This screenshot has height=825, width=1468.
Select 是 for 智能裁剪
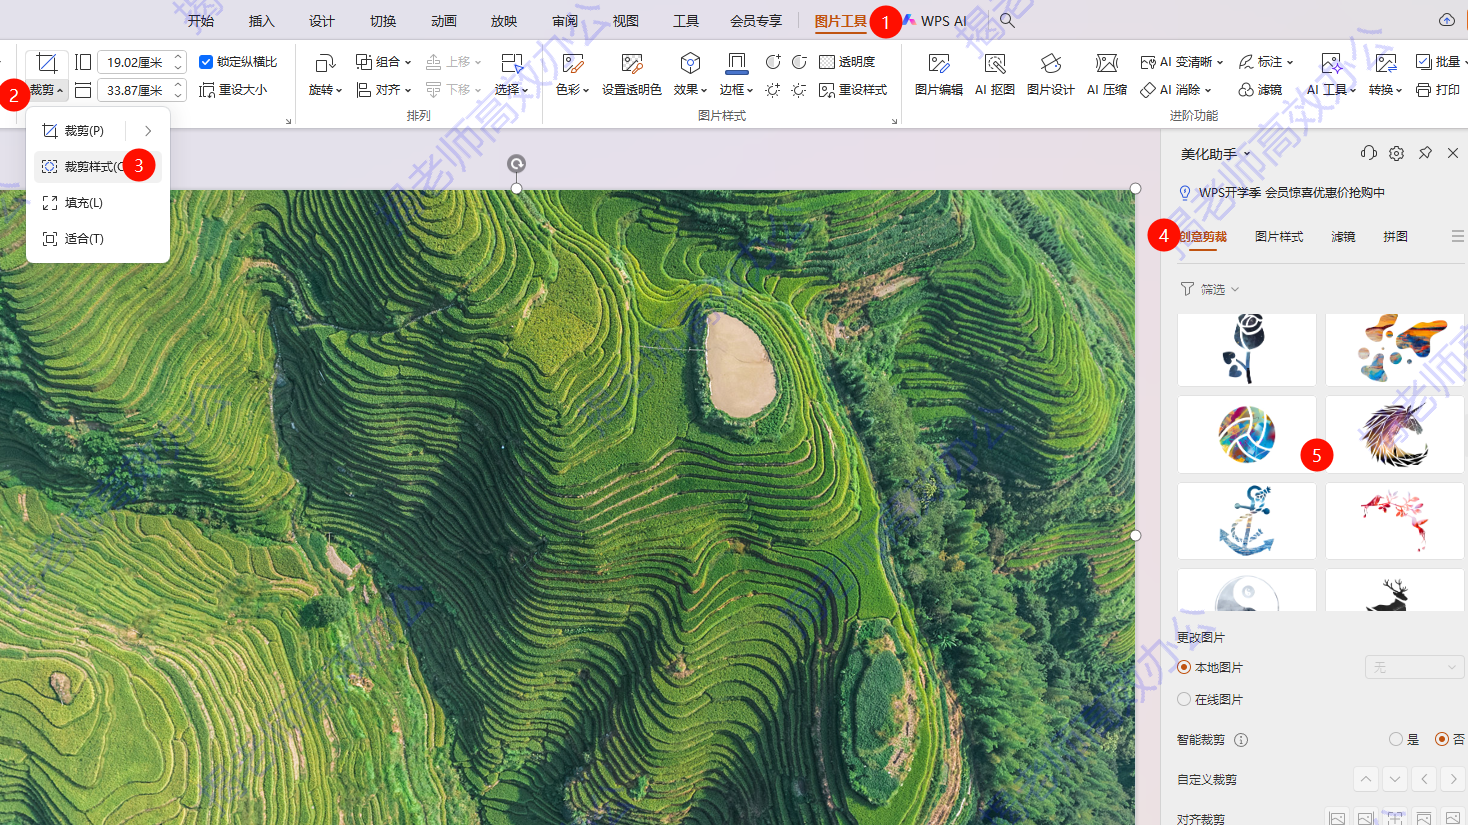(x=1396, y=740)
